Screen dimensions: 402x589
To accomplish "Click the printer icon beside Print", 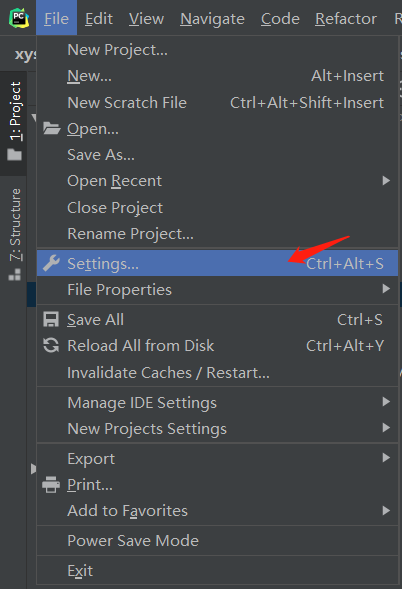I will 51,485.
